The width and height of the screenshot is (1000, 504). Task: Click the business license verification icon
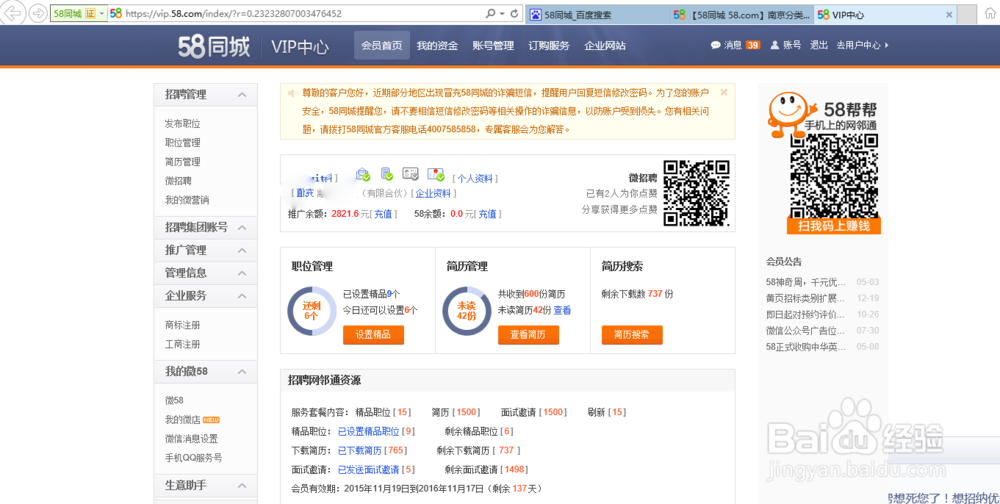coord(436,174)
